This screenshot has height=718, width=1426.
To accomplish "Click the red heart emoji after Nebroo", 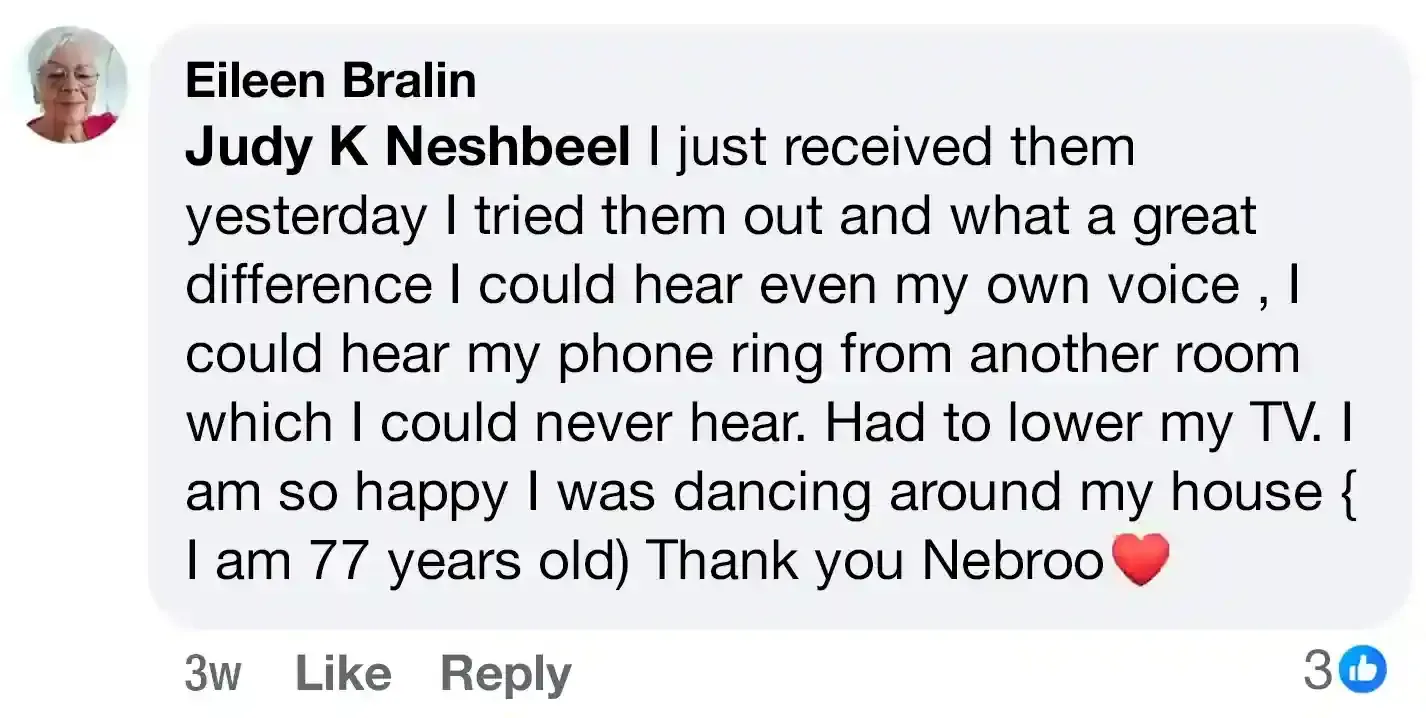I will 1140,560.
